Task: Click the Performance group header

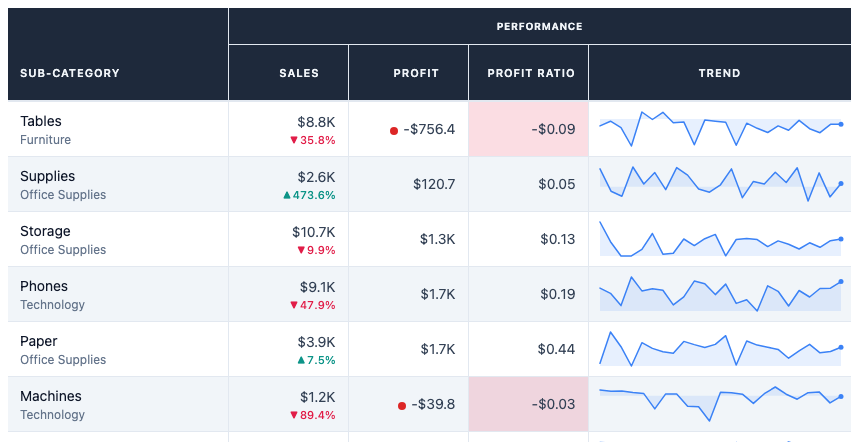Action: tap(540, 26)
